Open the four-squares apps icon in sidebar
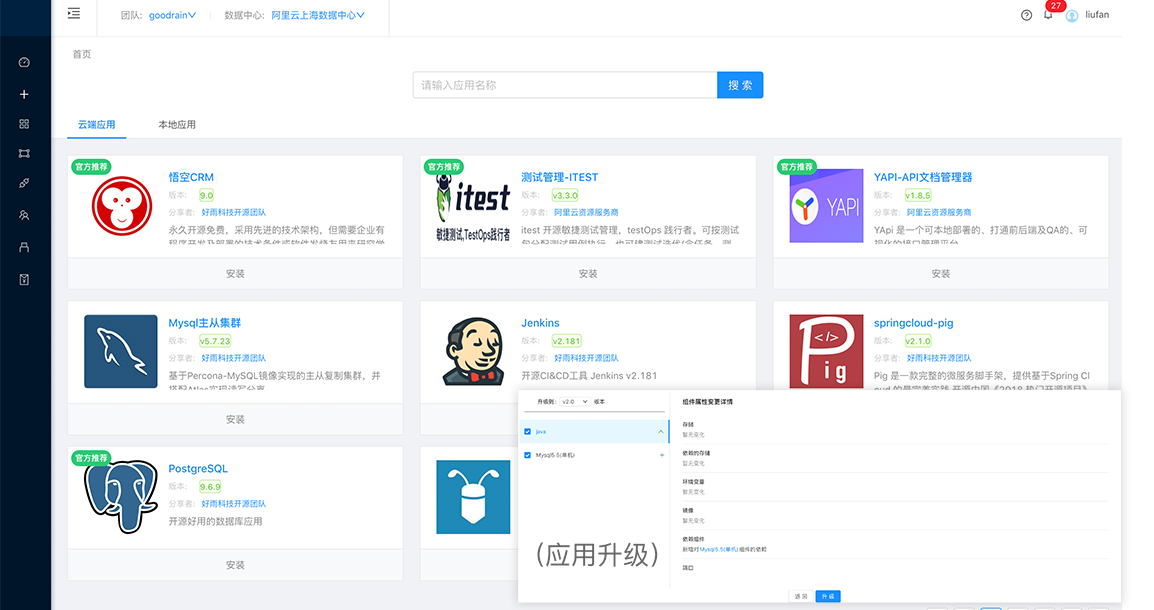The image size is (1154, 610). pyautogui.click(x=24, y=124)
